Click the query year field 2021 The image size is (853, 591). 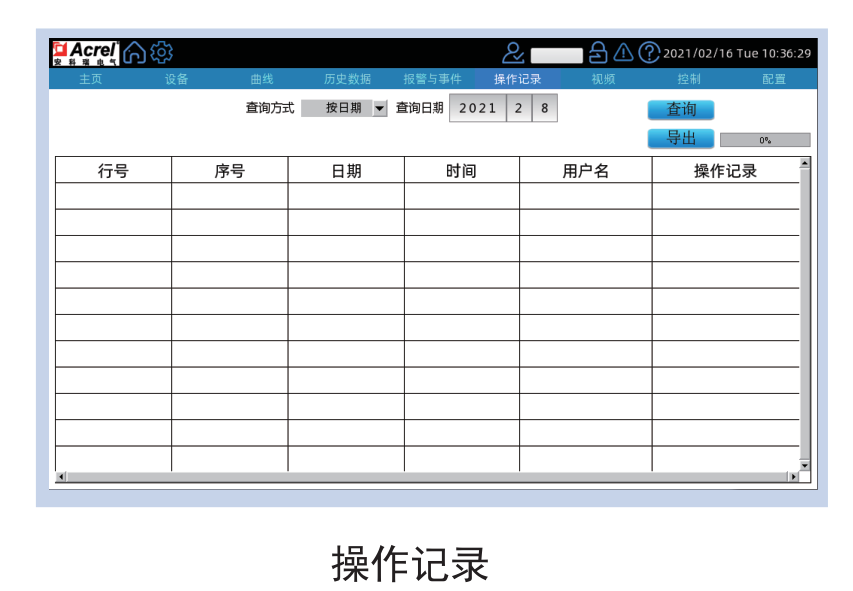[478, 109]
